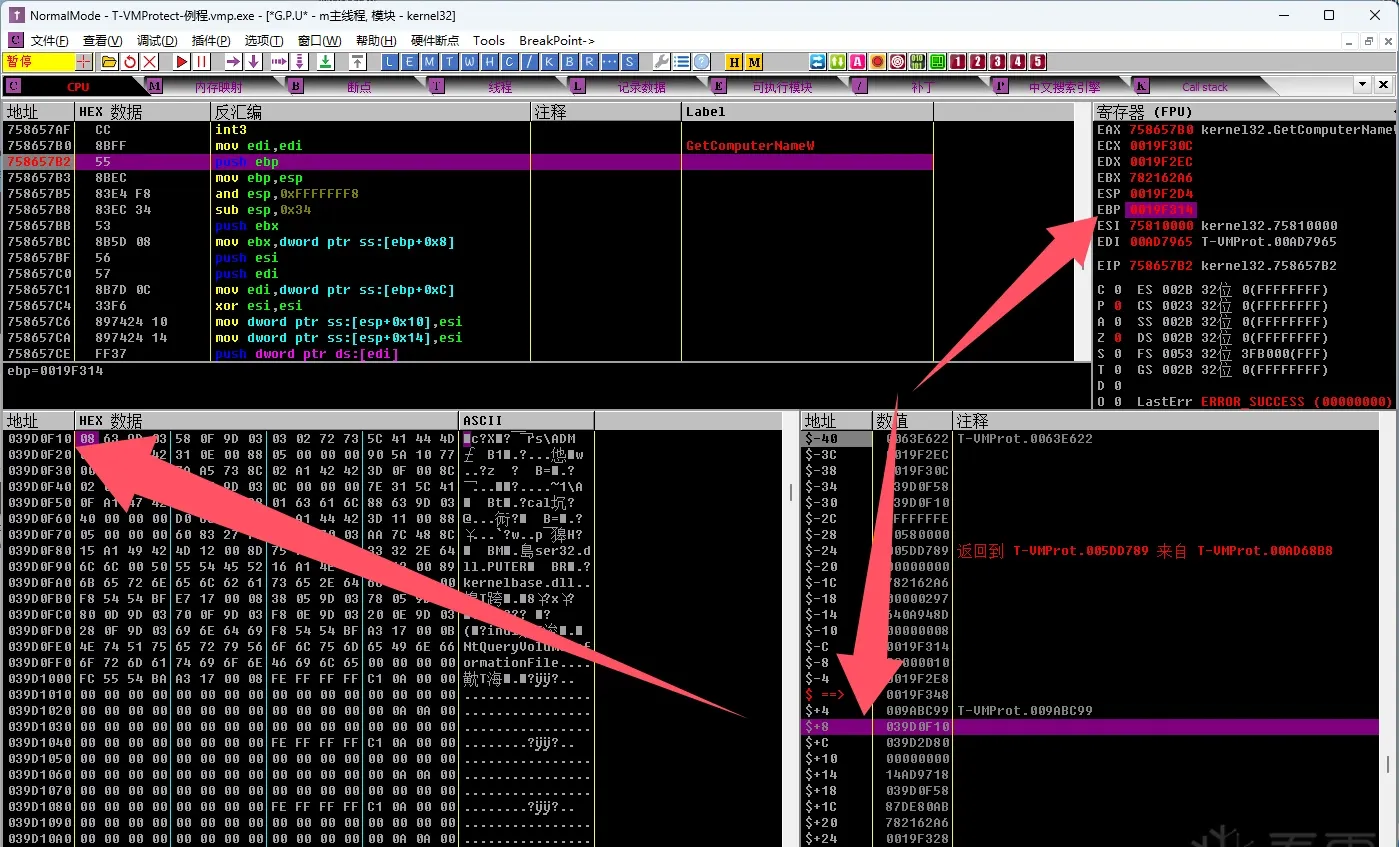Click the EBP register value 0019F314
Viewport: 1399px width, 847px height.
[1160, 210]
